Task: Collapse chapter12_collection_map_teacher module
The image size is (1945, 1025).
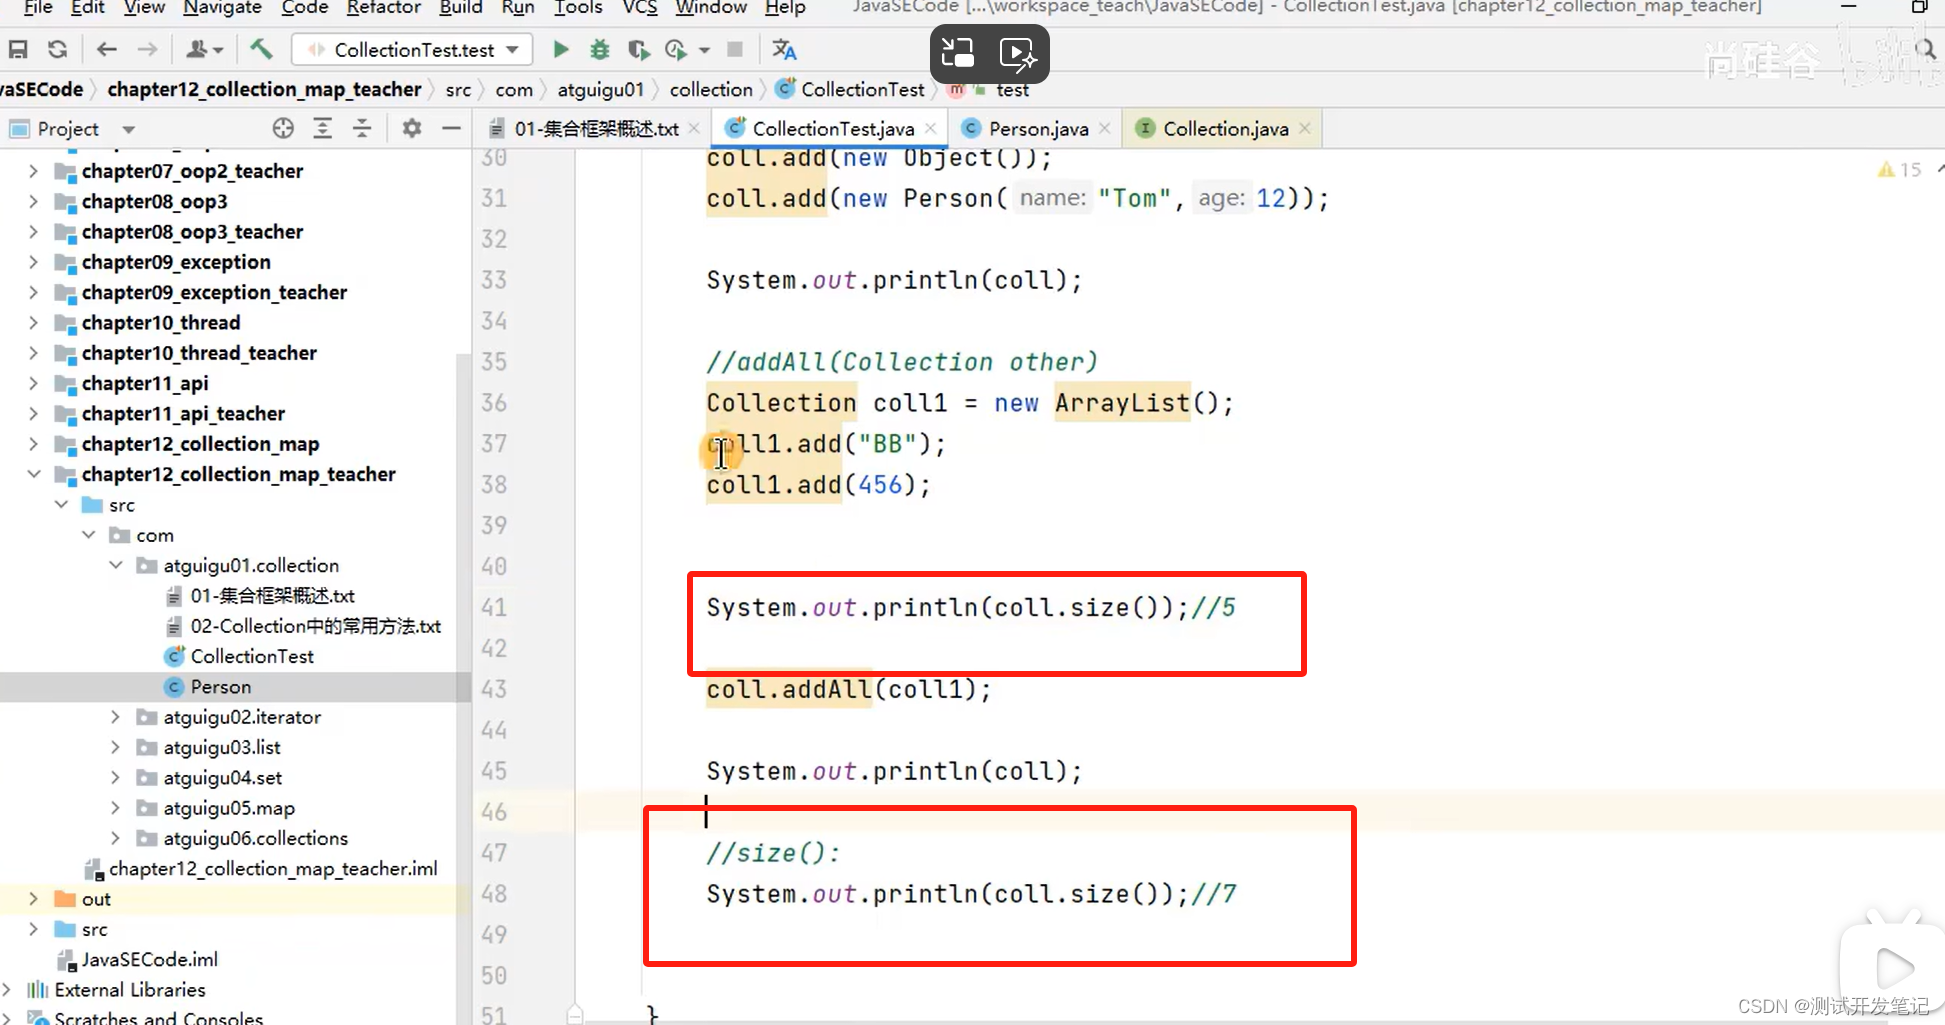Action: (x=33, y=474)
